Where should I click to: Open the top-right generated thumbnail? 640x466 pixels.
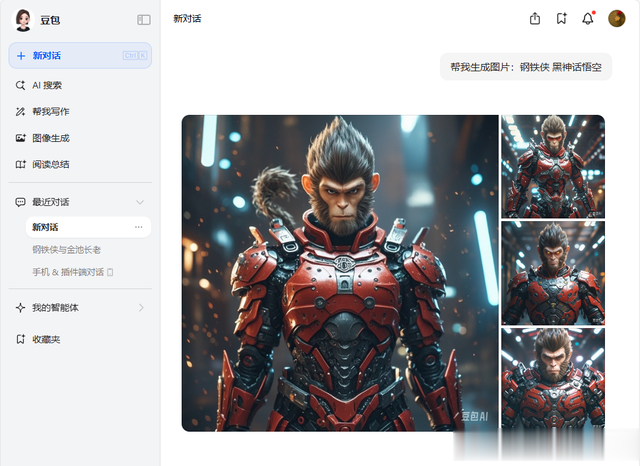coord(553,166)
